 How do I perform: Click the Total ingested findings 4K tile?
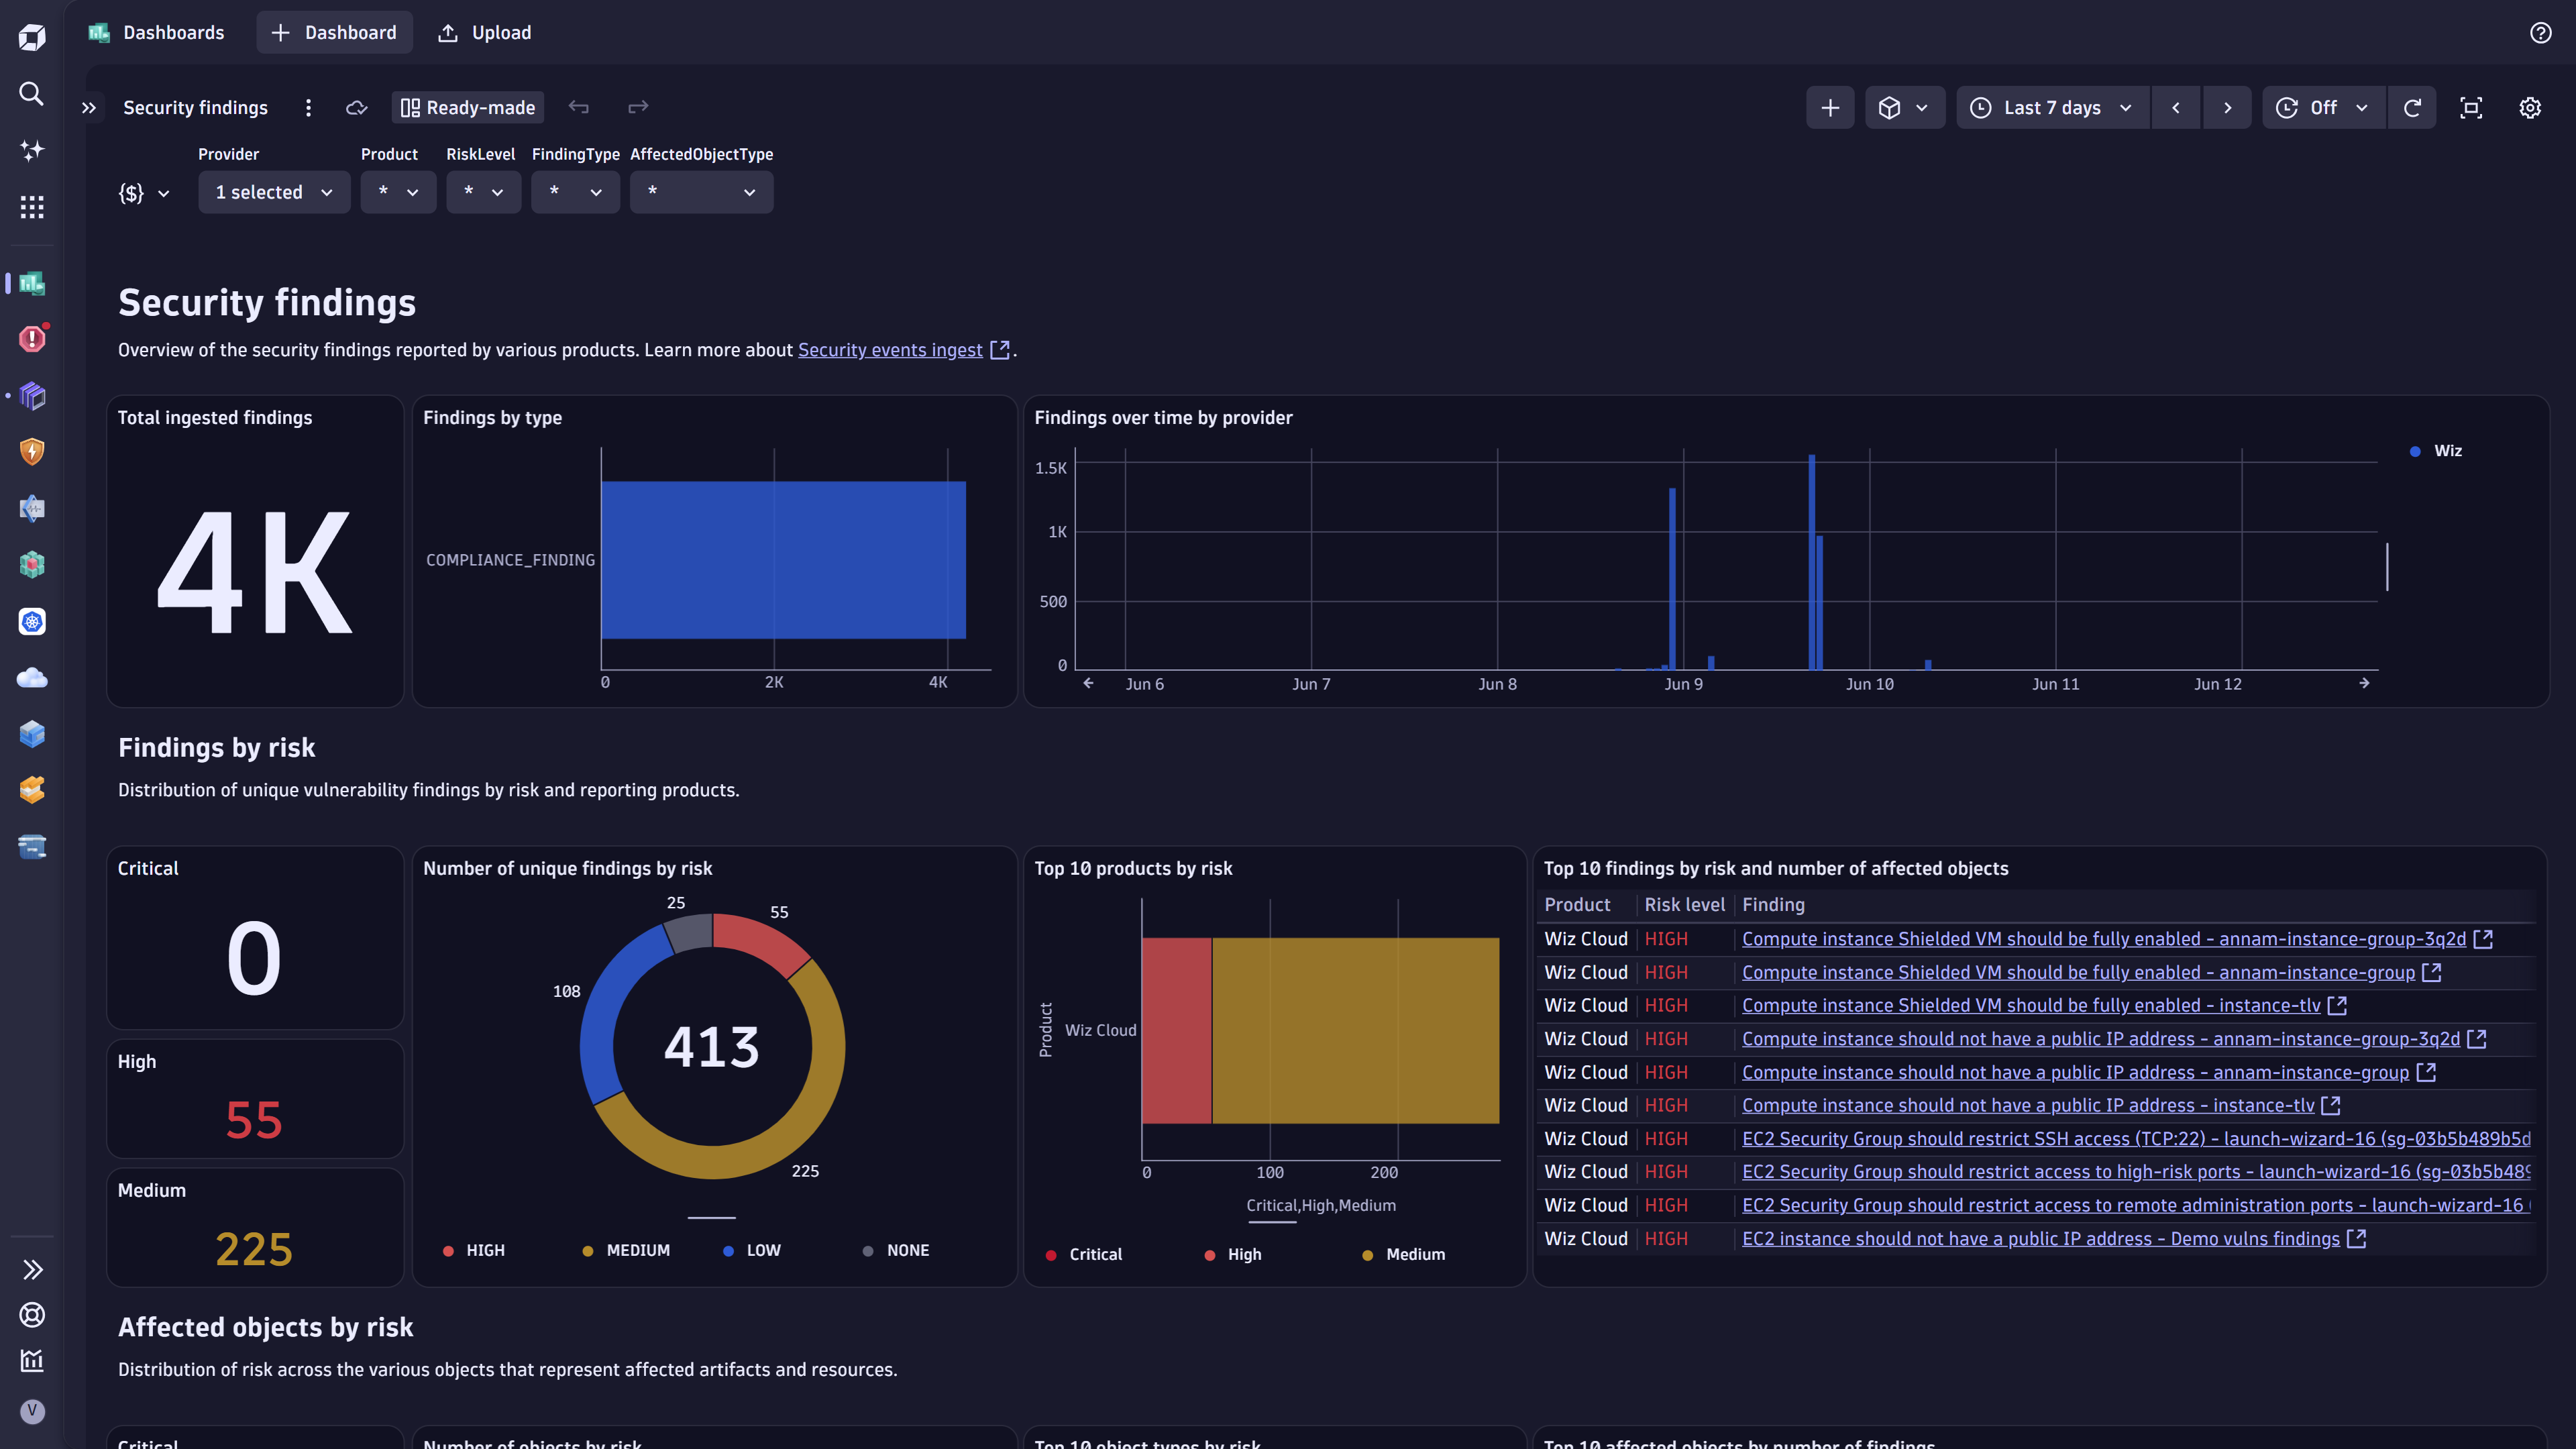tap(255, 551)
